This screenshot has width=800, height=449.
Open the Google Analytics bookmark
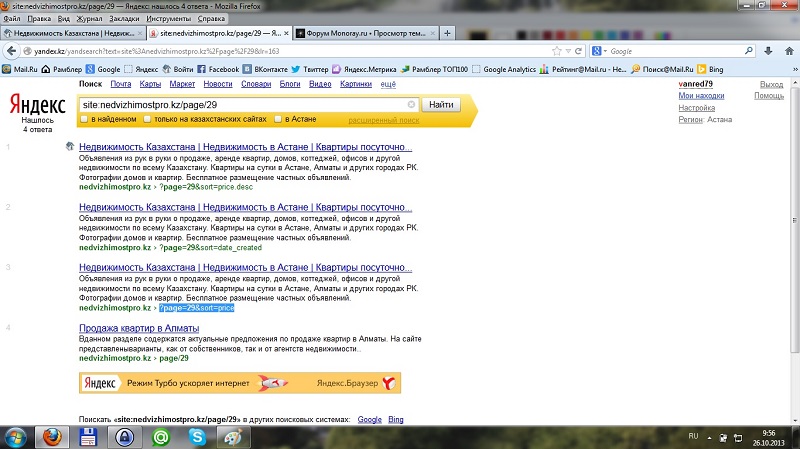pos(504,69)
